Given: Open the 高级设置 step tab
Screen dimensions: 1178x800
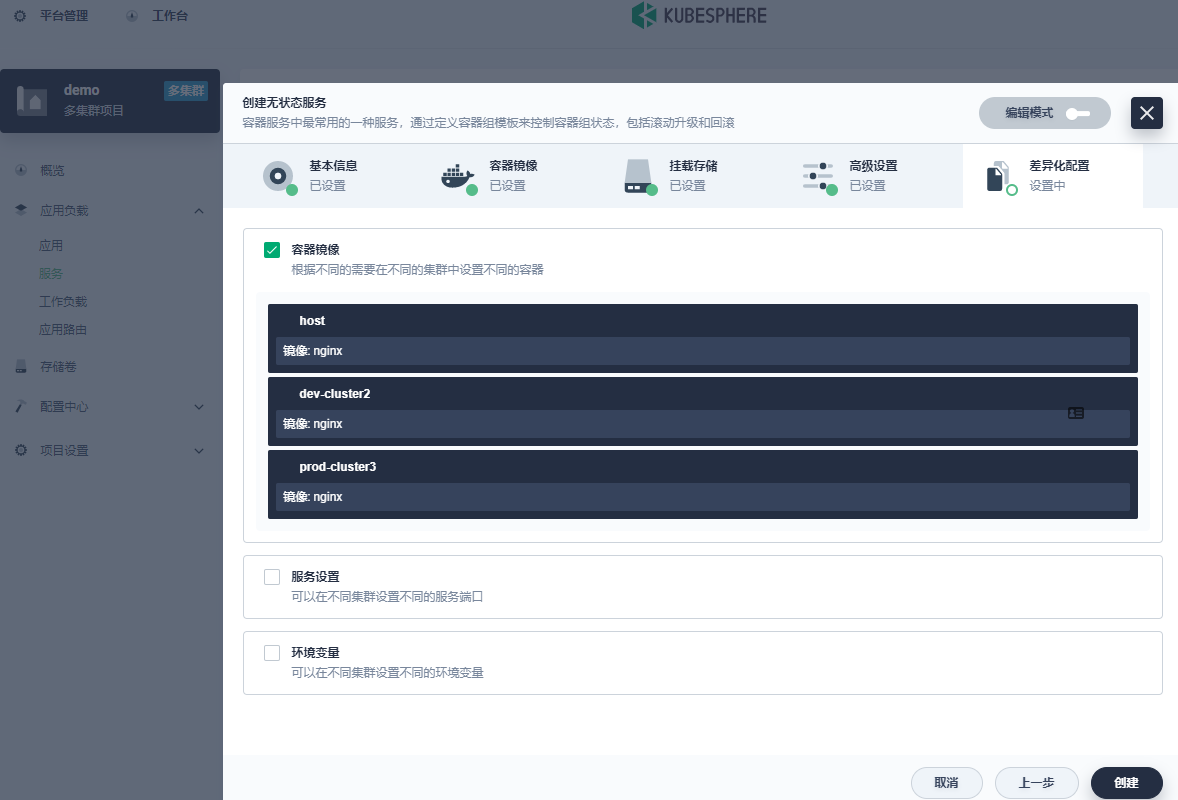Looking at the screenshot, I should coord(872,176).
